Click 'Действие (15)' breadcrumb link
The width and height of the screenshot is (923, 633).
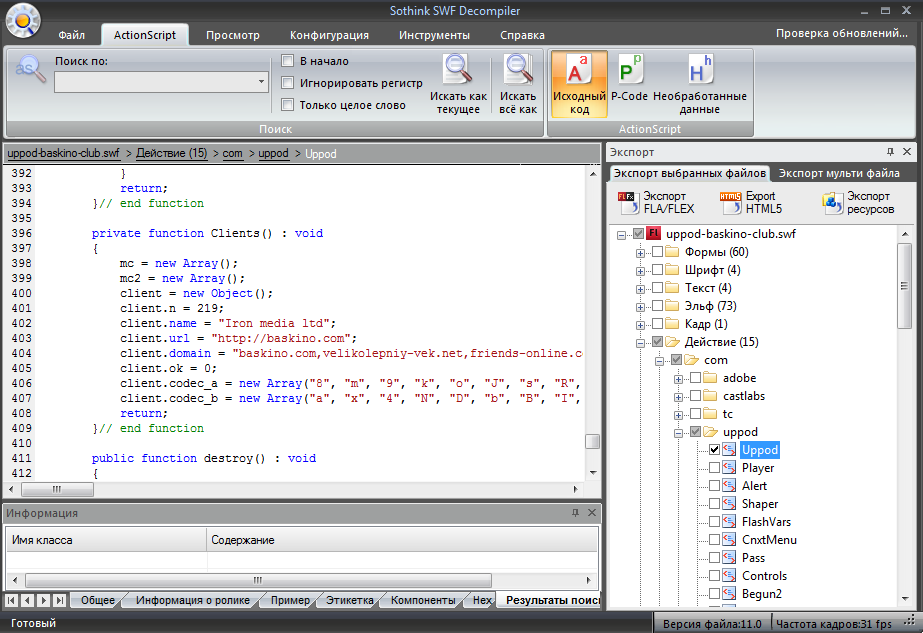coord(171,154)
